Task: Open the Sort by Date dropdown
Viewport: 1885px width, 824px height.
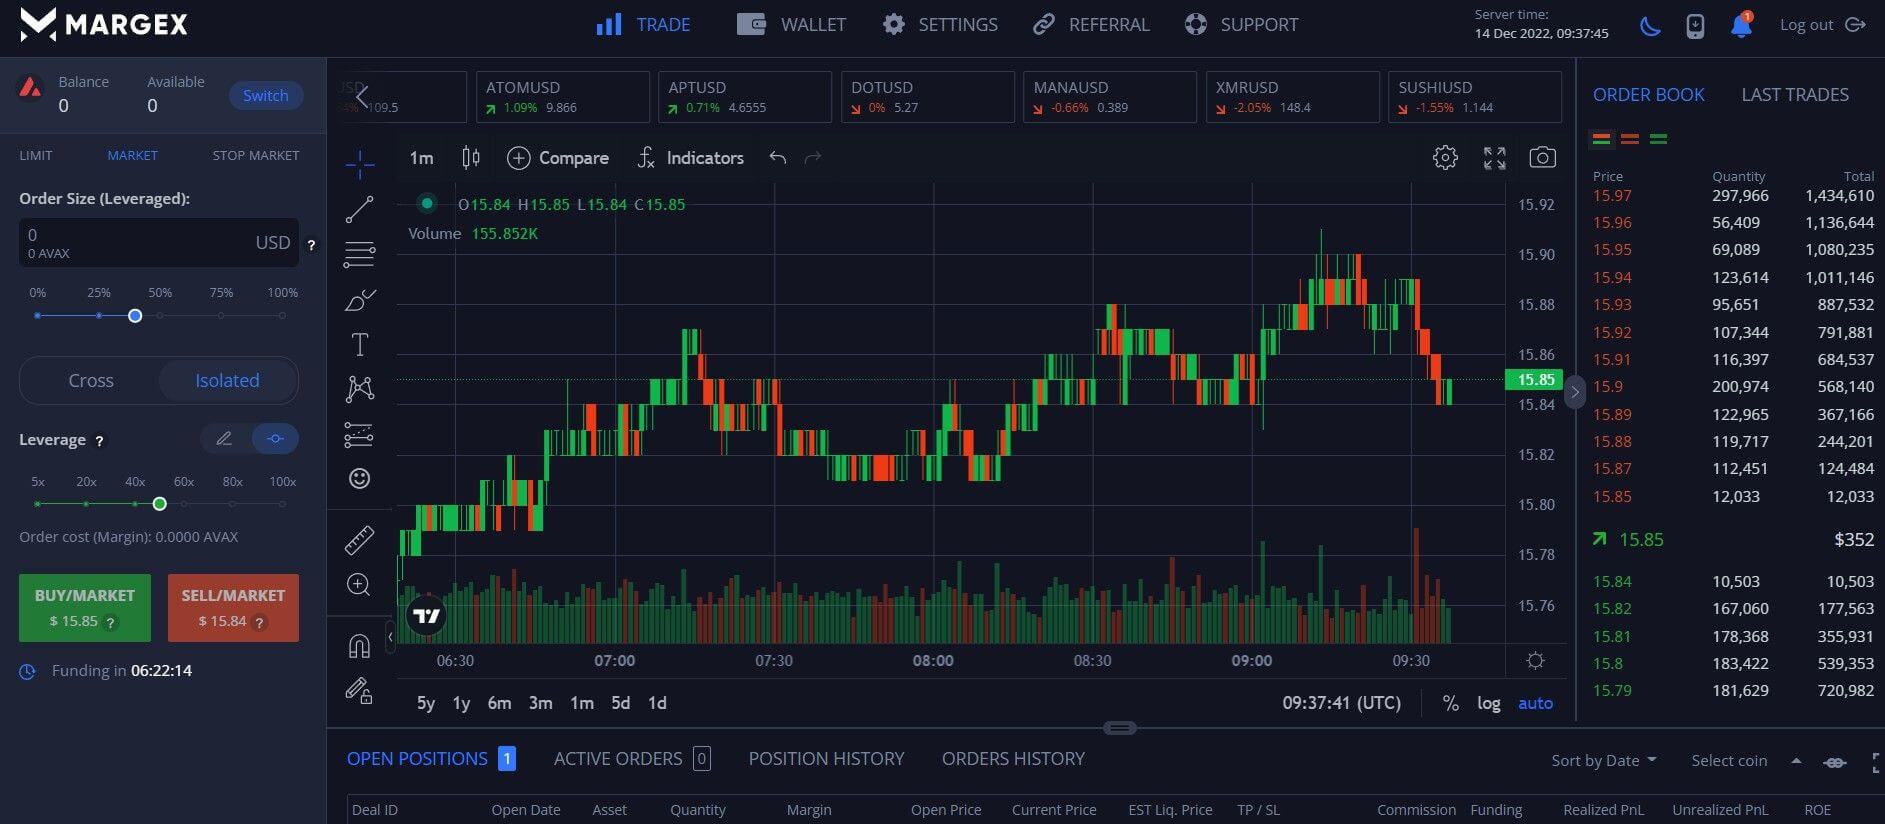Action: [x=1603, y=761]
